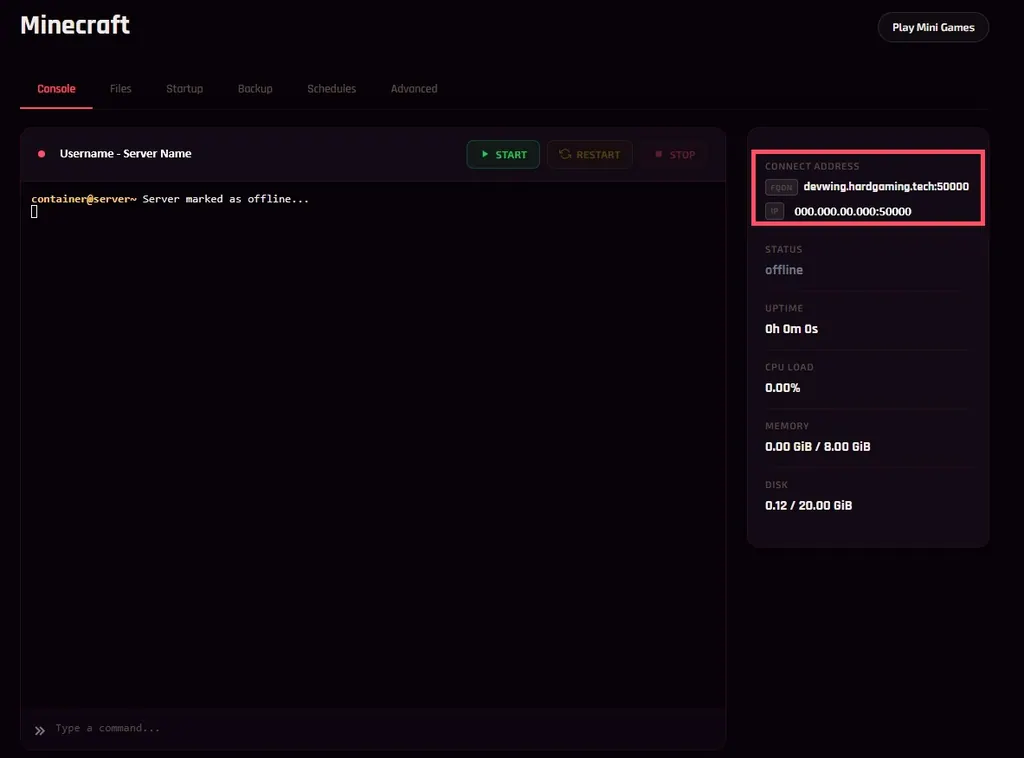The image size is (1024, 758).
Task: Go to the Backup tab
Action: pos(255,89)
